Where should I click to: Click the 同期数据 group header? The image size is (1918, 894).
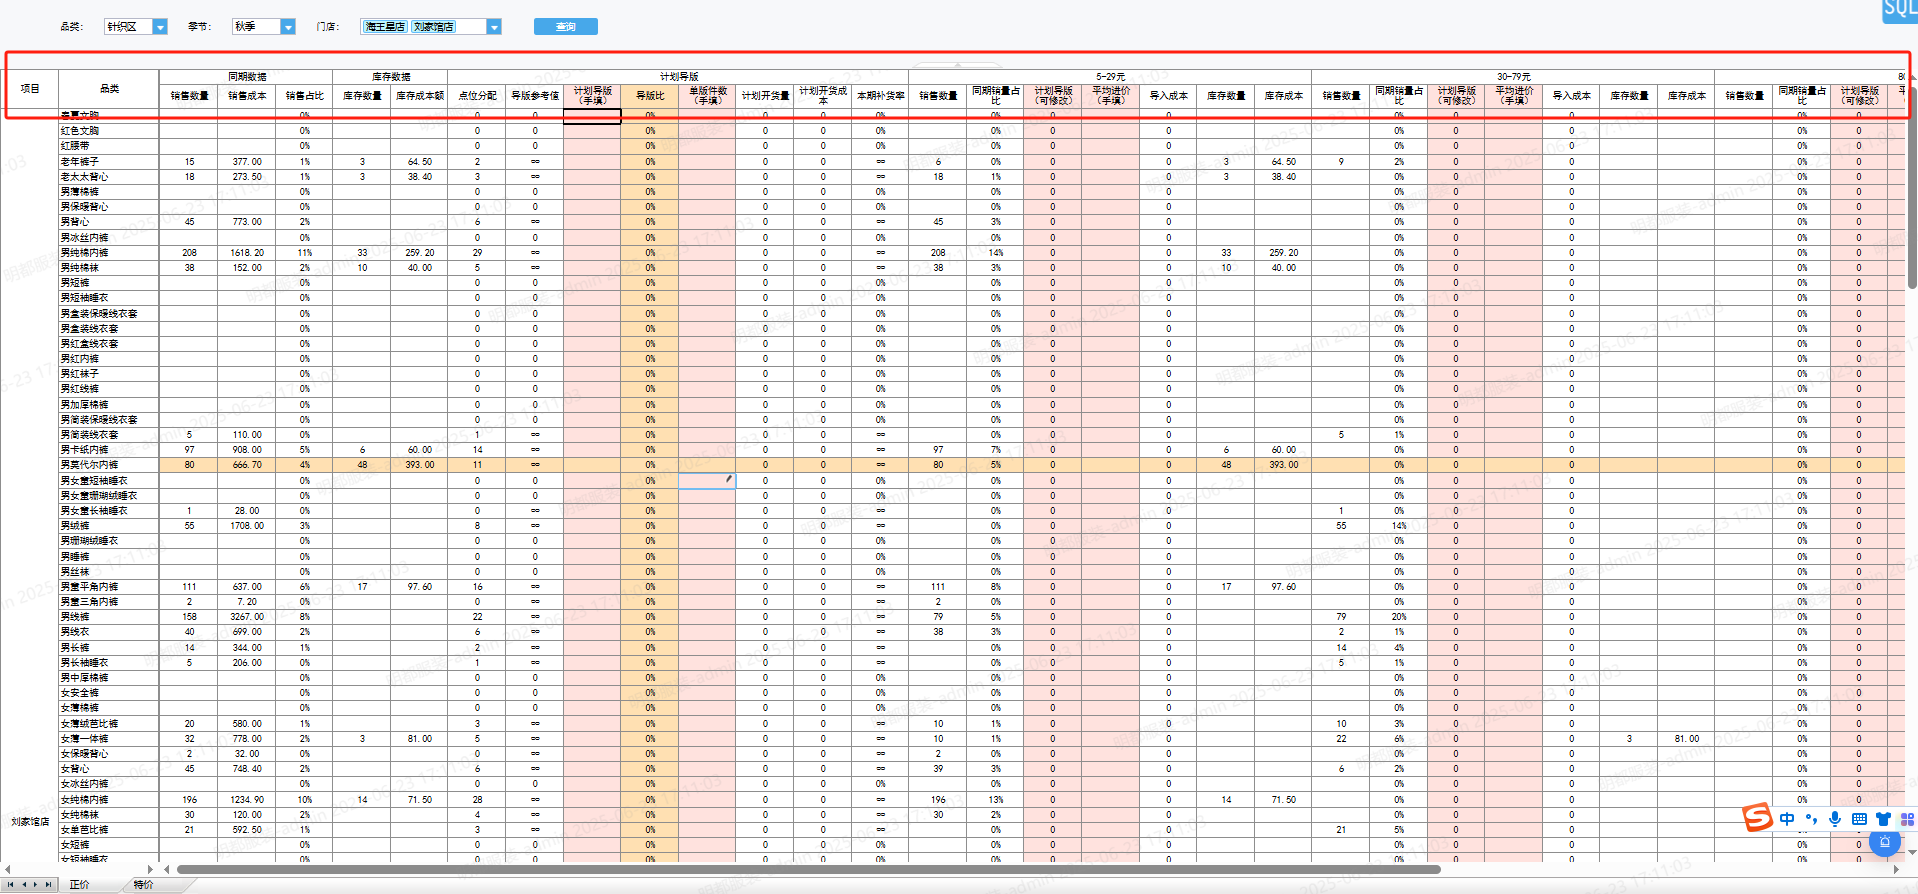[x=246, y=76]
